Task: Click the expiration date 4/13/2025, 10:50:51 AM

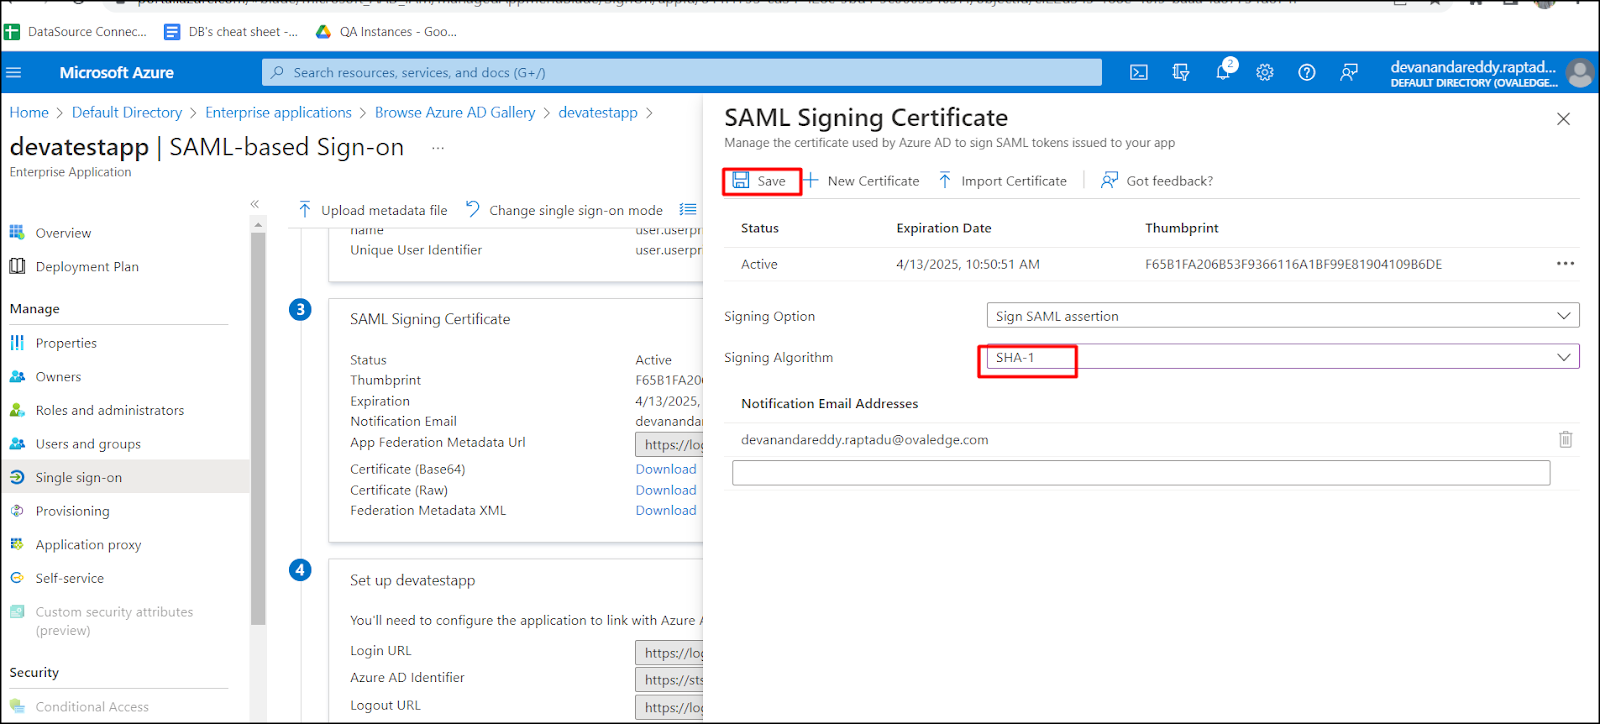Action: (968, 264)
